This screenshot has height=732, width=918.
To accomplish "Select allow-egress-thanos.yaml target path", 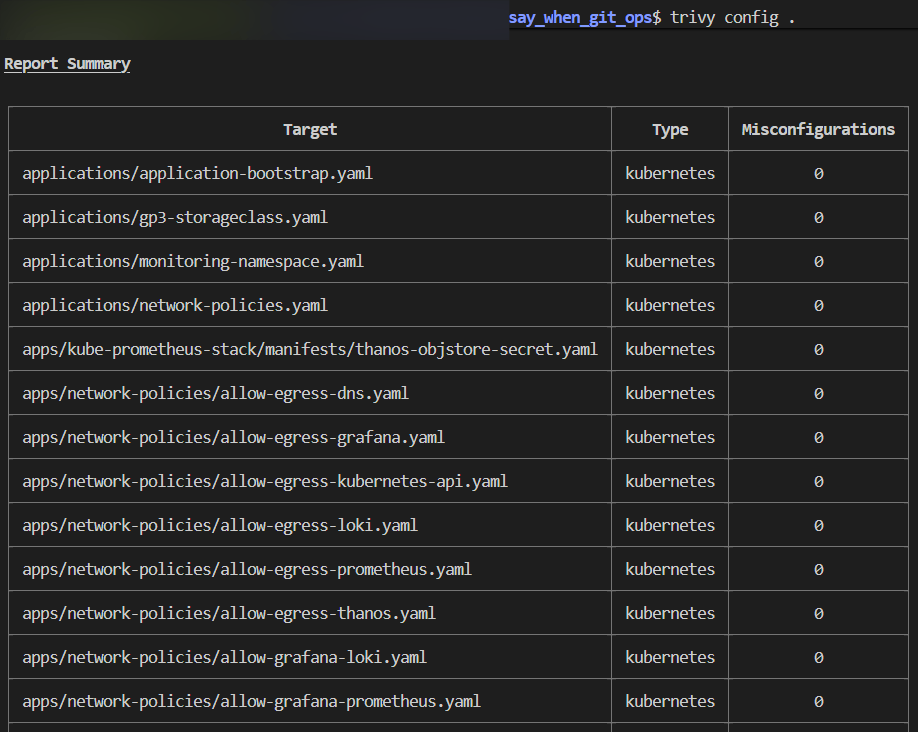I will (229, 613).
